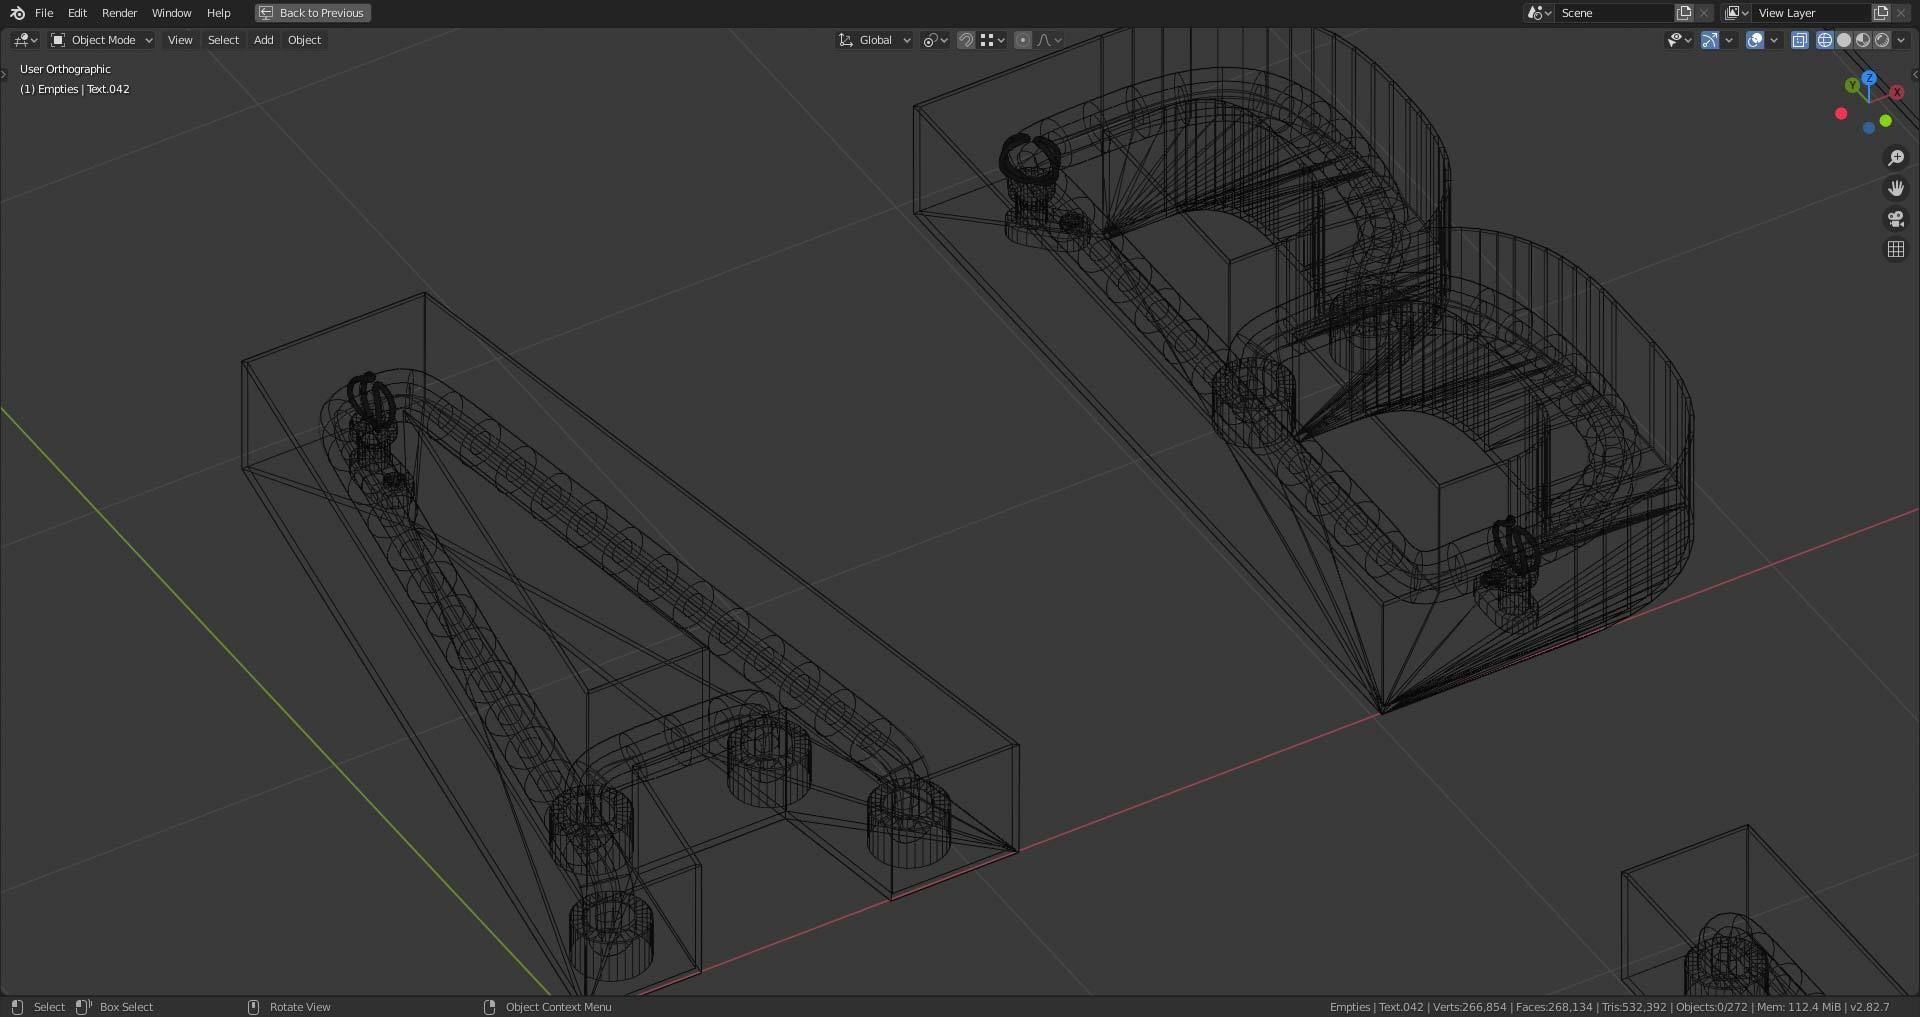Click the Back to Previous button
Viewport: 1920px width, 1017px height.
(312, 13)
